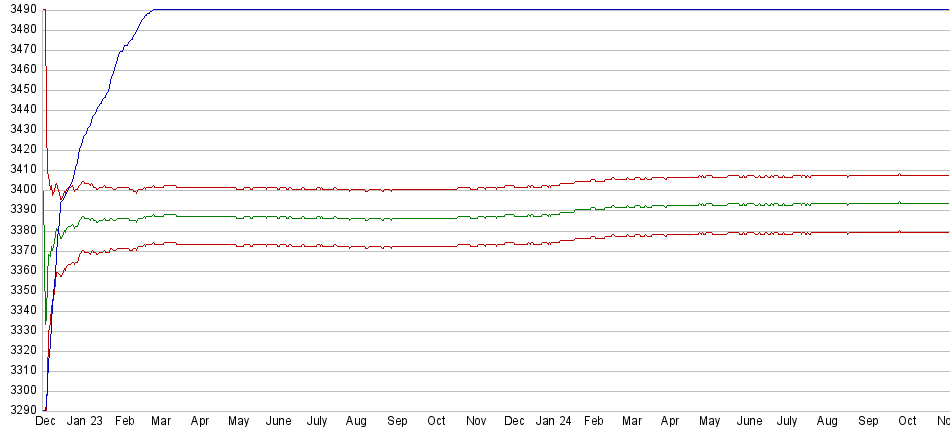Viewport: 950px width, 435px height.
Task: Select the 3400 y-axis value
Action: (x=19, y=190)
